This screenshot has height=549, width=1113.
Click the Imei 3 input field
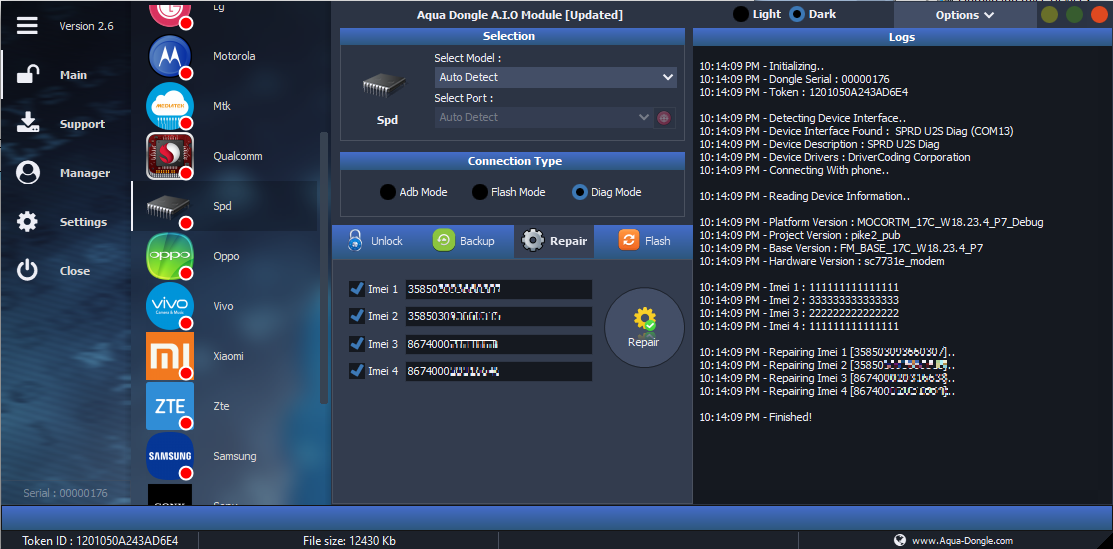click(x=498, y=344)
